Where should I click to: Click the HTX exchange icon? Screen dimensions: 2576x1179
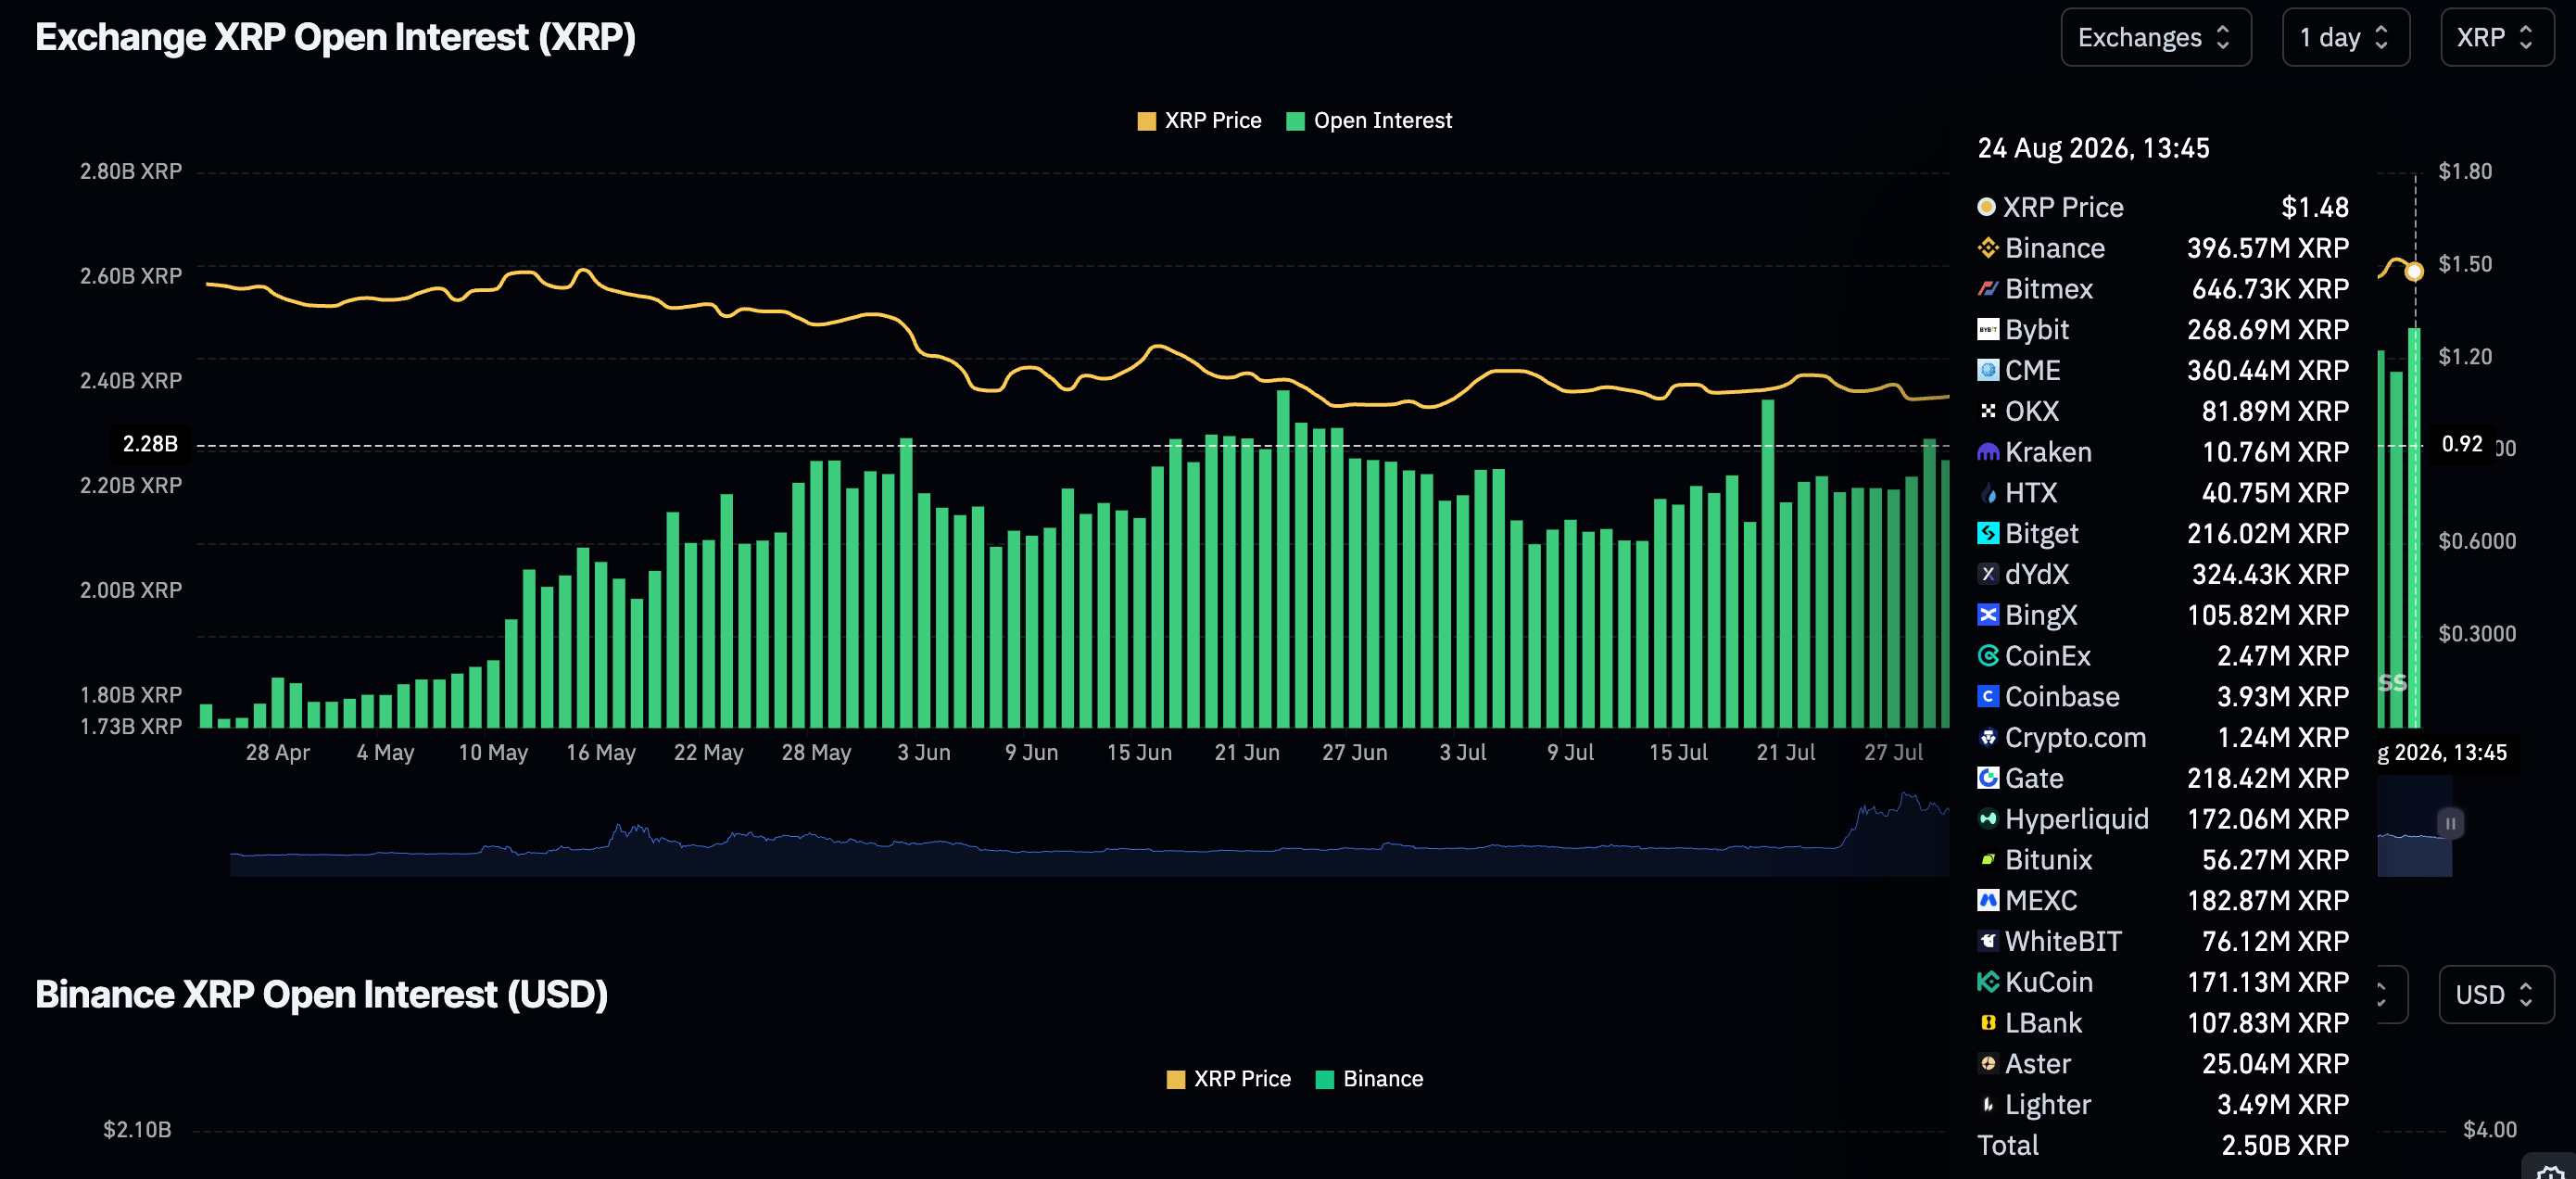[1987, 493]
